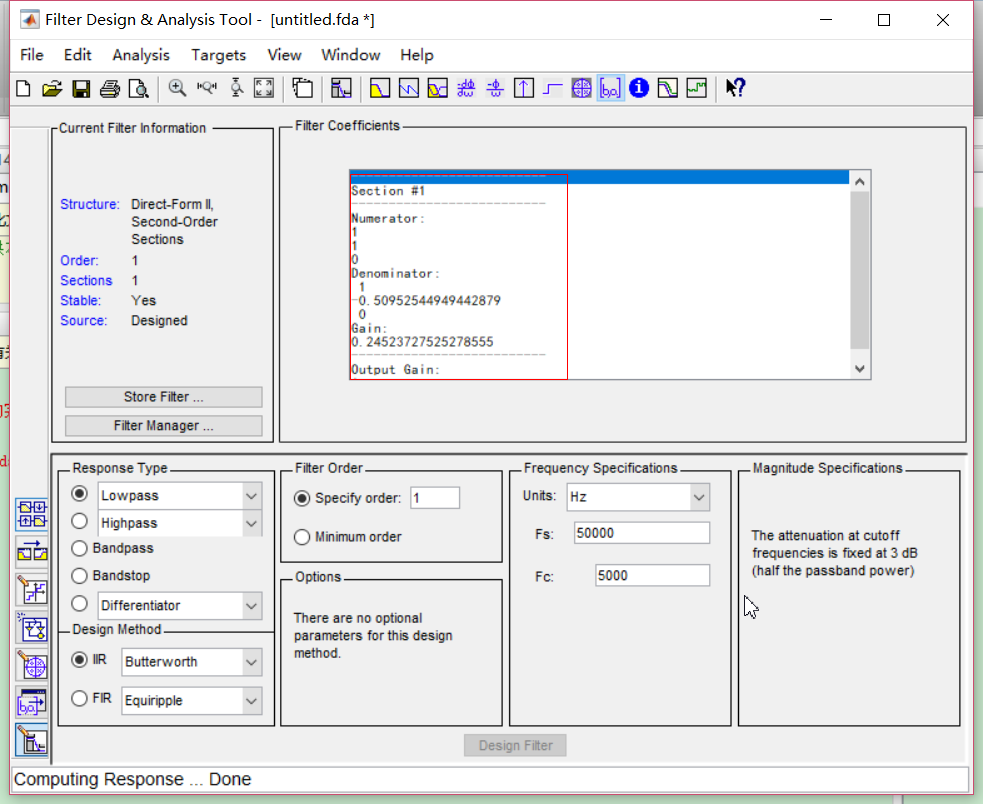The width and height of the screenshot is (983, 804).
Task: Display the Phase Response plot
Action: 409,88
